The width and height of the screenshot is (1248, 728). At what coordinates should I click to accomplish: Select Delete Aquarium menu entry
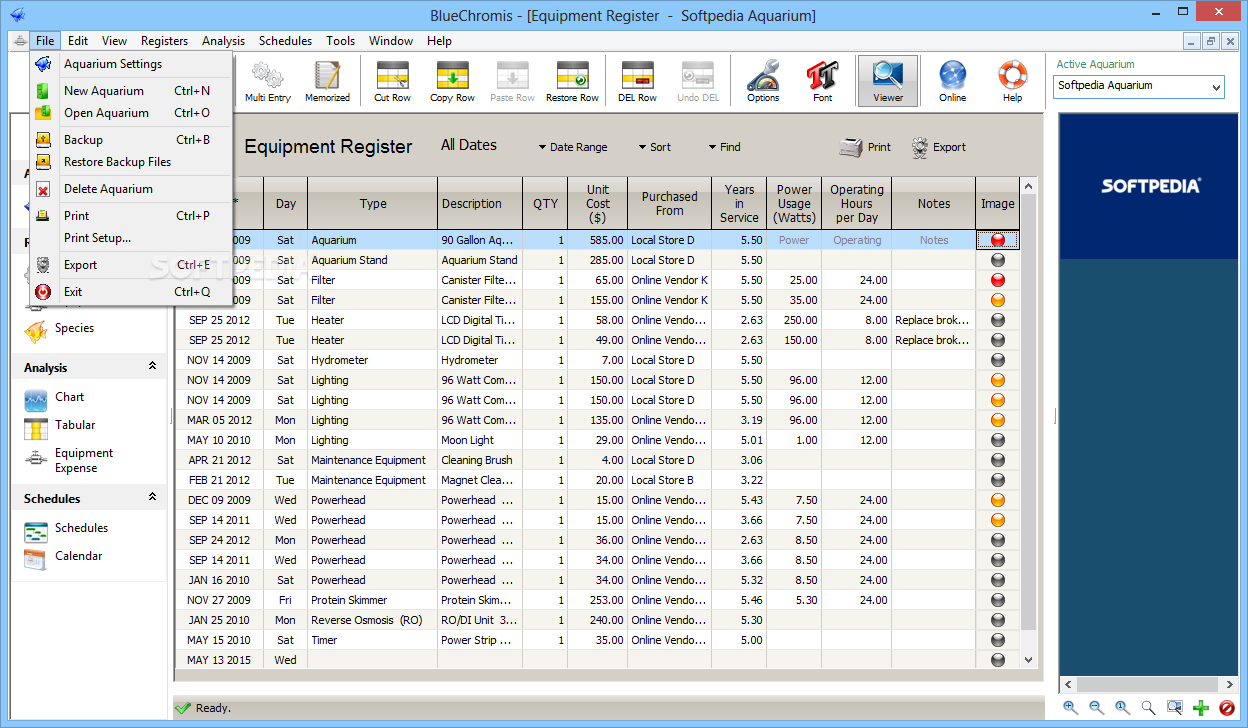pyautogui.click(x=131, y=189)
